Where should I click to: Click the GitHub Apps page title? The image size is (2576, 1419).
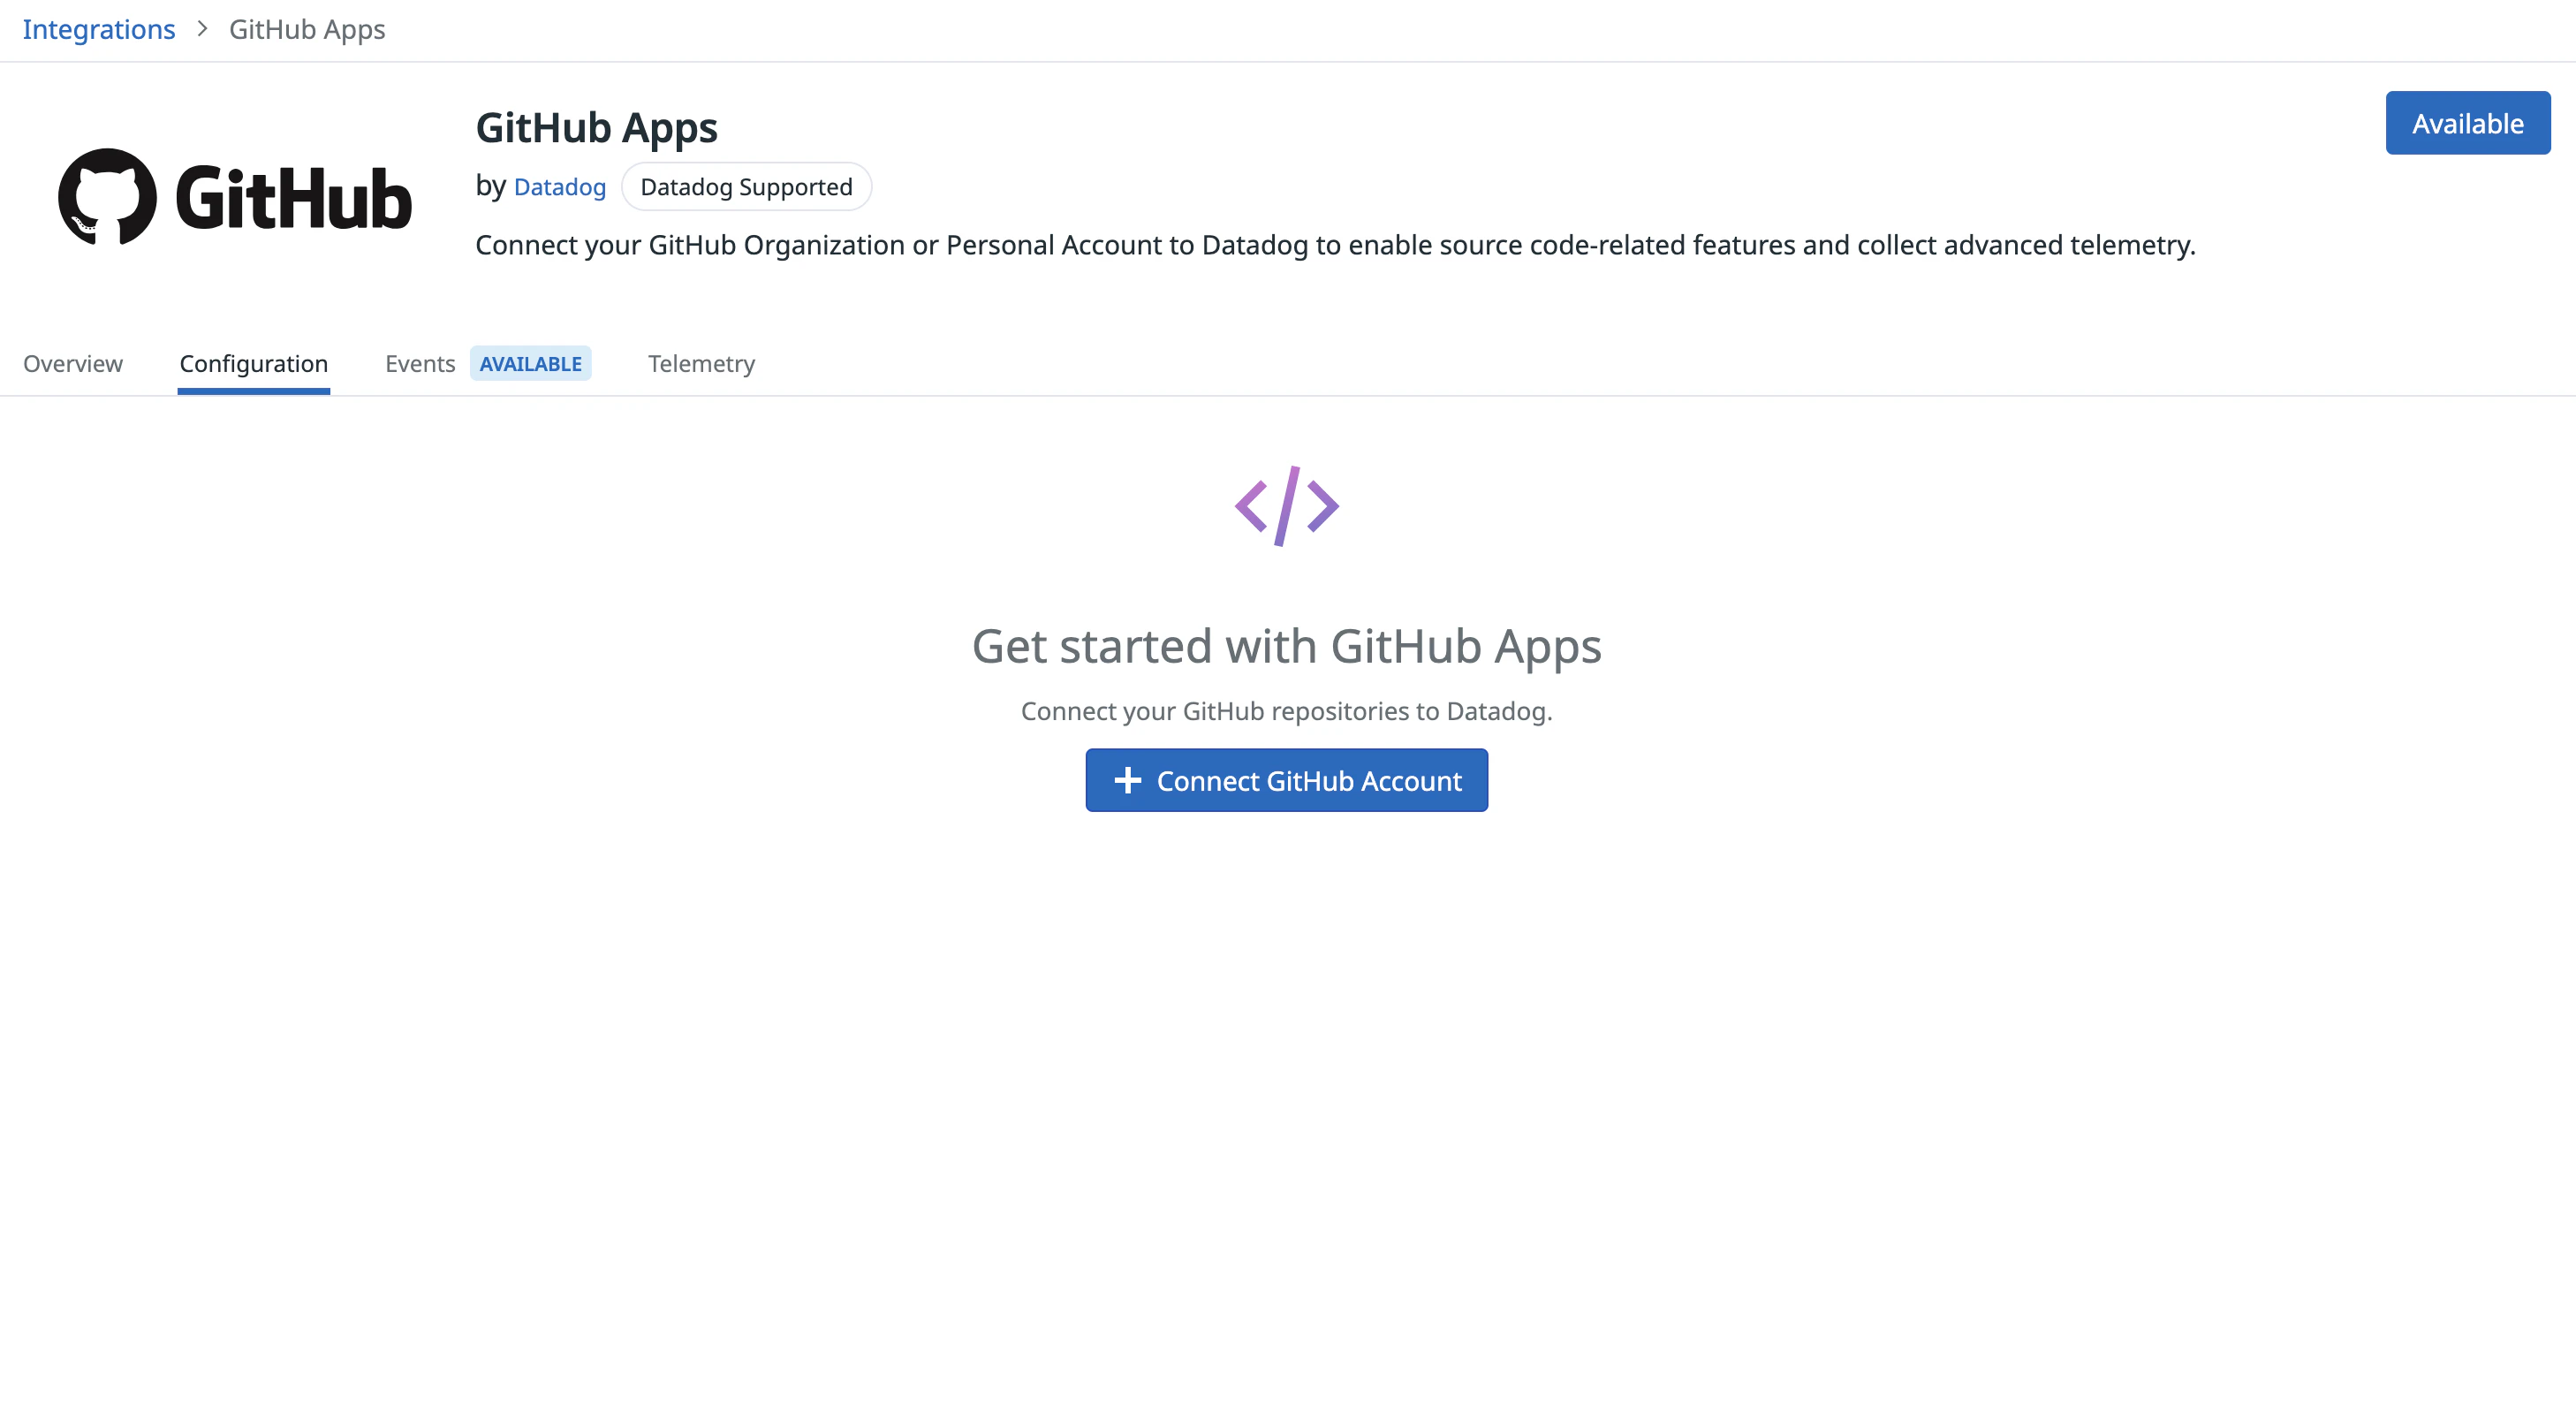(597, 129)
